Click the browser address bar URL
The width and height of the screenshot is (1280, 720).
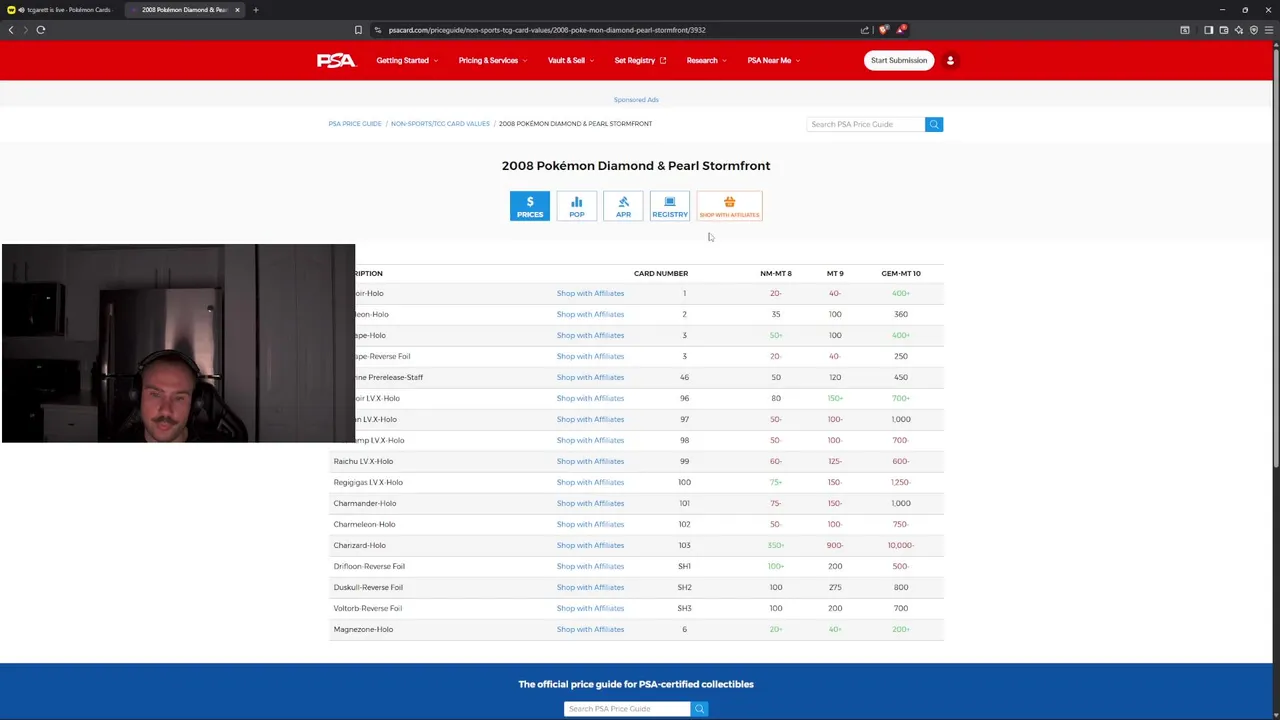(x=547, y=30)
